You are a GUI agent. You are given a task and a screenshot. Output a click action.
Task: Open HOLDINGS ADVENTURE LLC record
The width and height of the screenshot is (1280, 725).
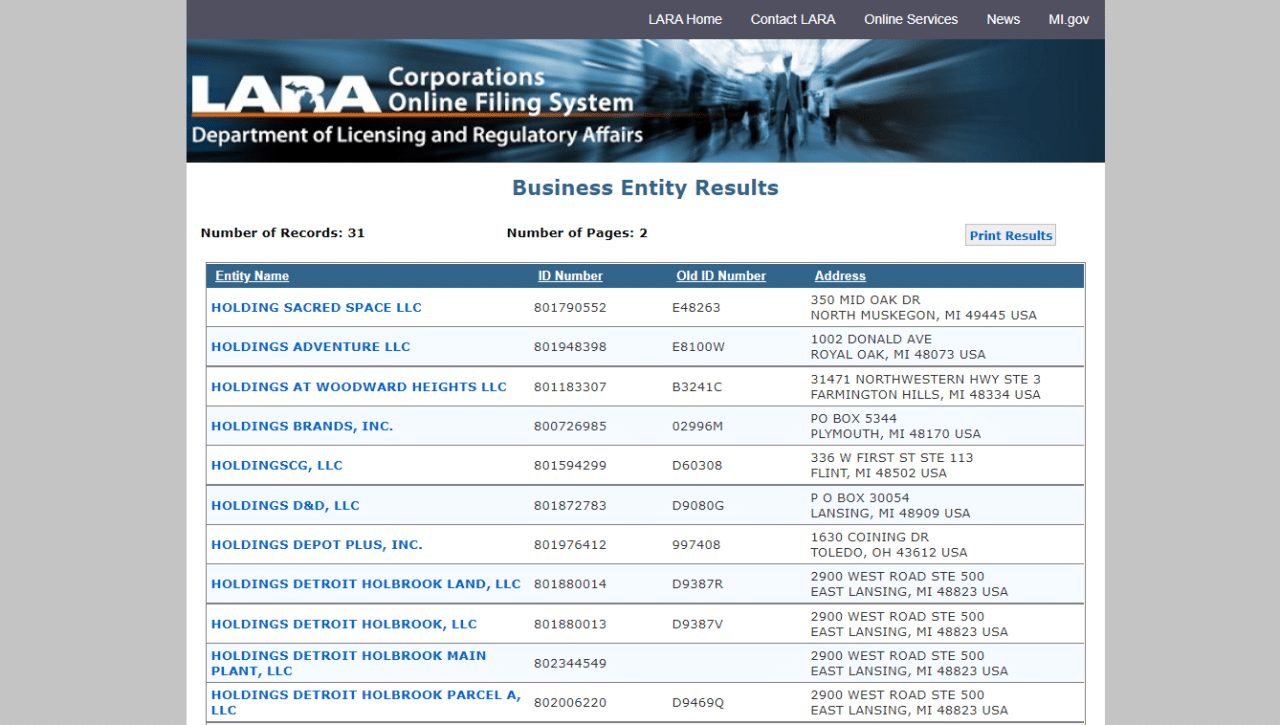coord(311,347)
